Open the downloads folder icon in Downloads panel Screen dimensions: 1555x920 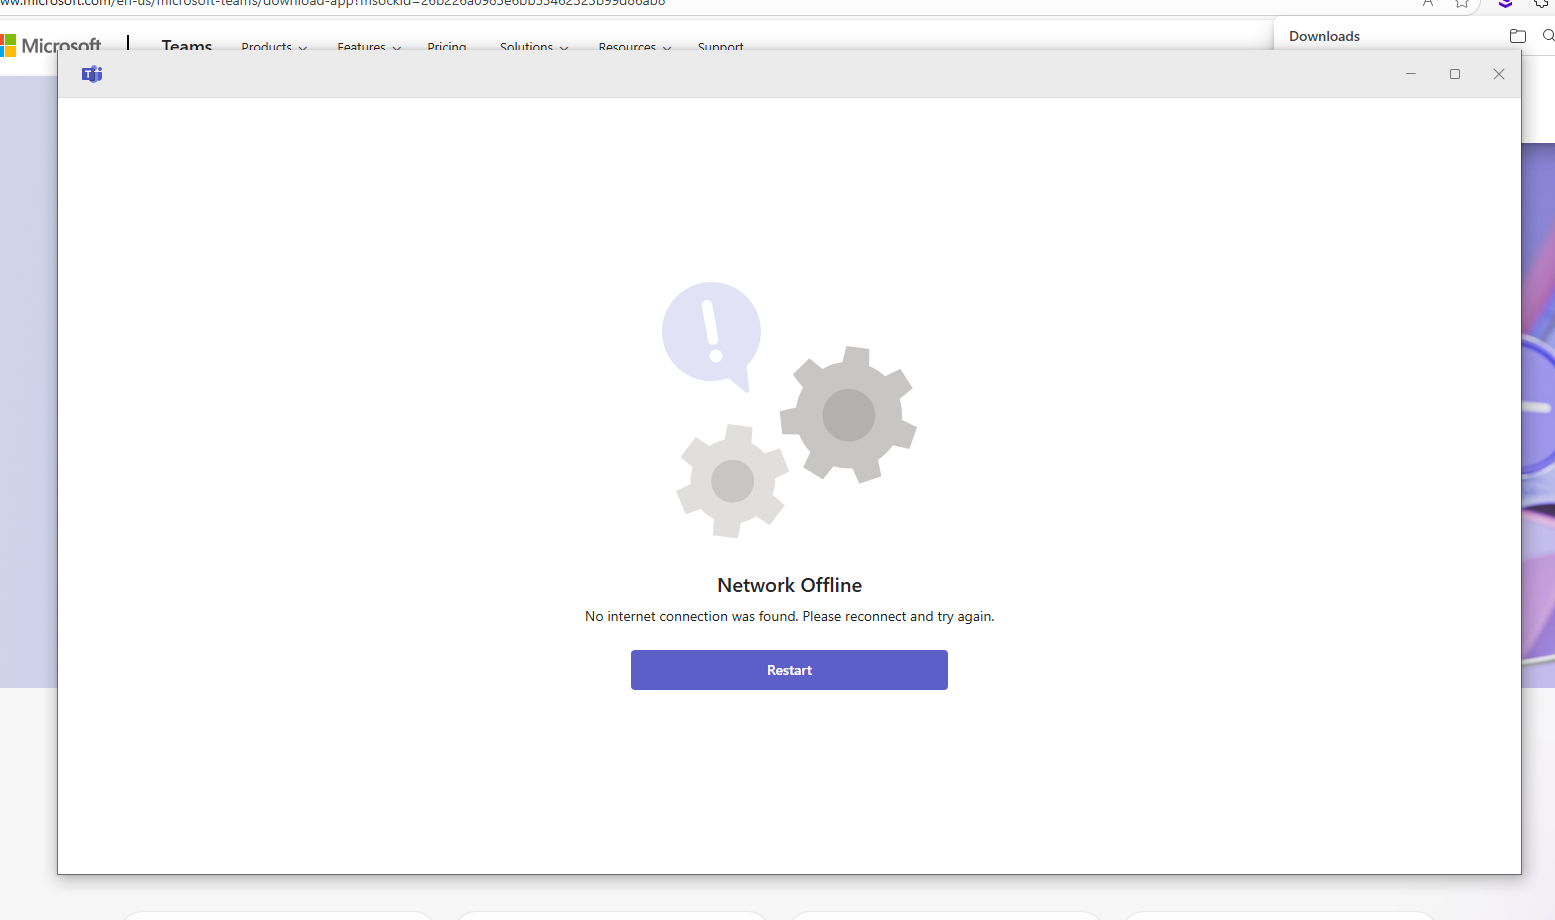coord(1518,36)
